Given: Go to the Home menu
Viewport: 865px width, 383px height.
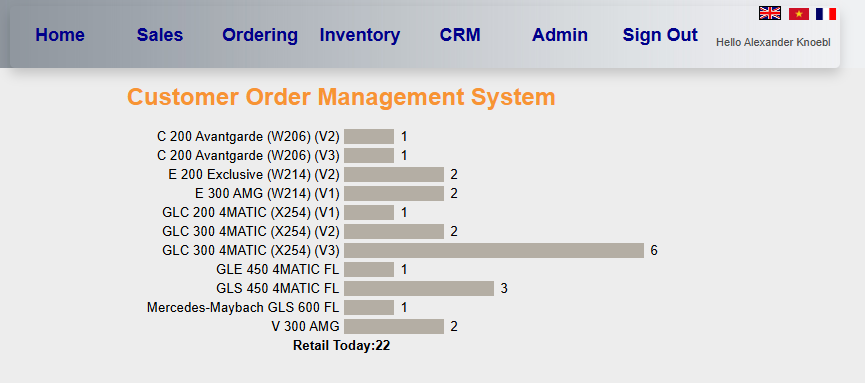Looking at the screenshot, I should coord(60,35).
